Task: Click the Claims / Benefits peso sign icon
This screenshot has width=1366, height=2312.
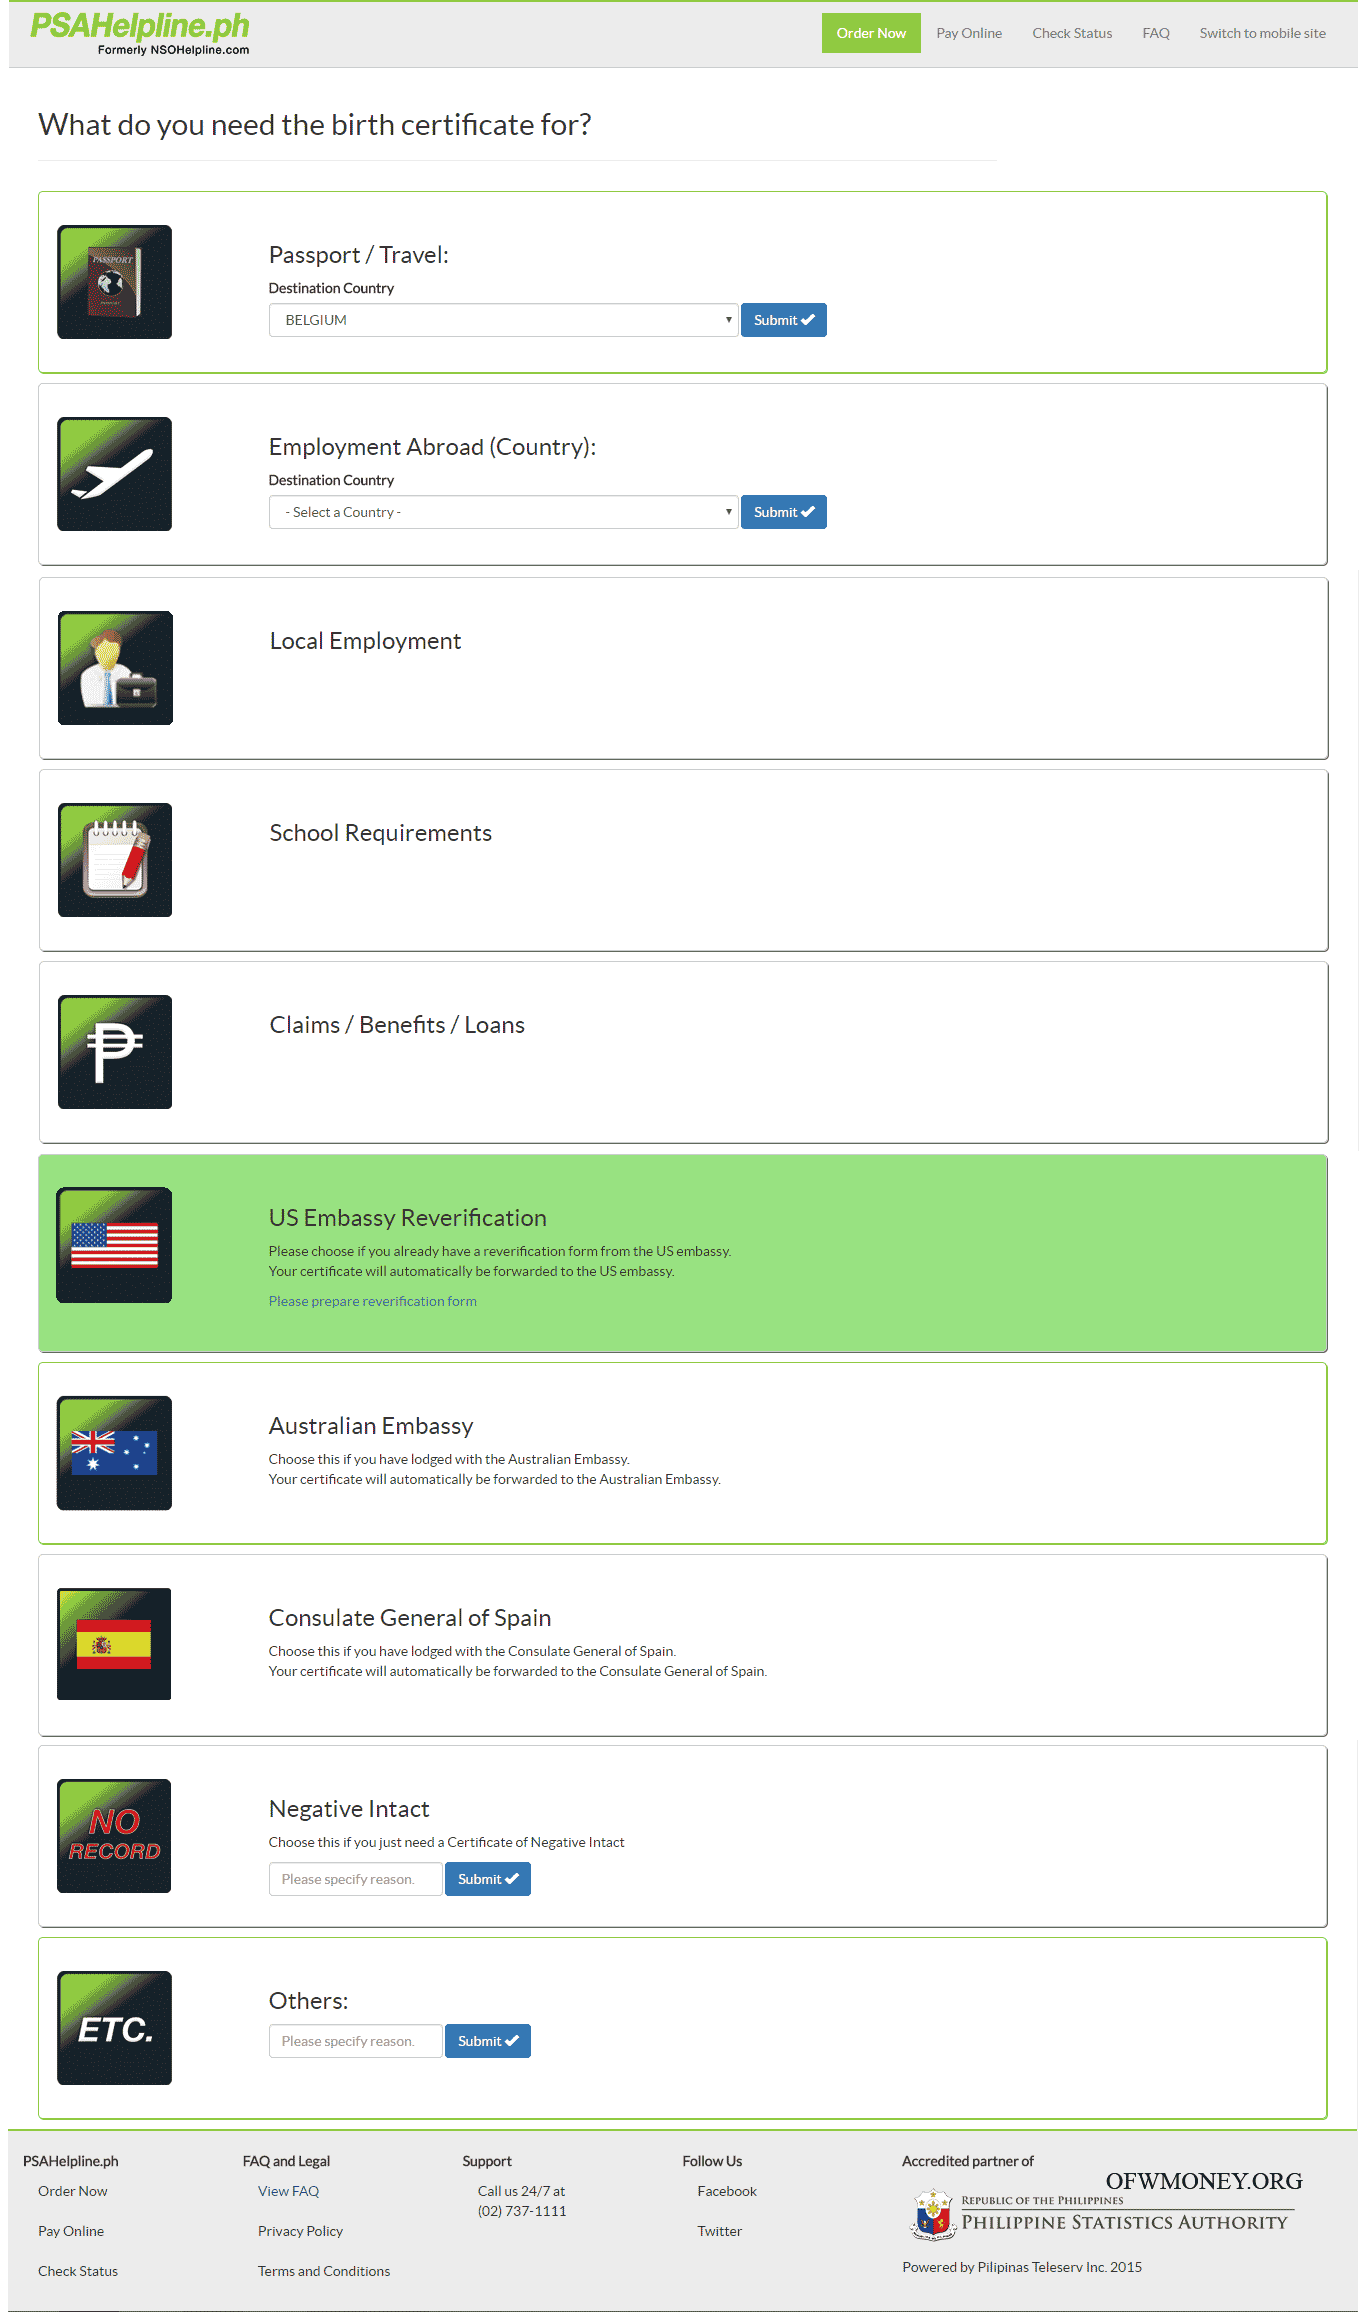Action: [x=115, y=1052]
